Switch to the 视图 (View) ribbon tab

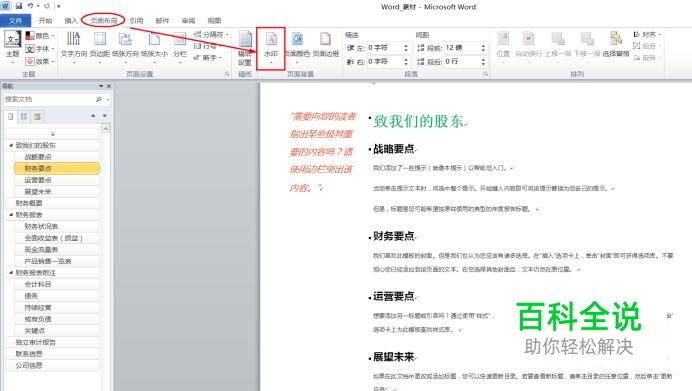(214, 20)
